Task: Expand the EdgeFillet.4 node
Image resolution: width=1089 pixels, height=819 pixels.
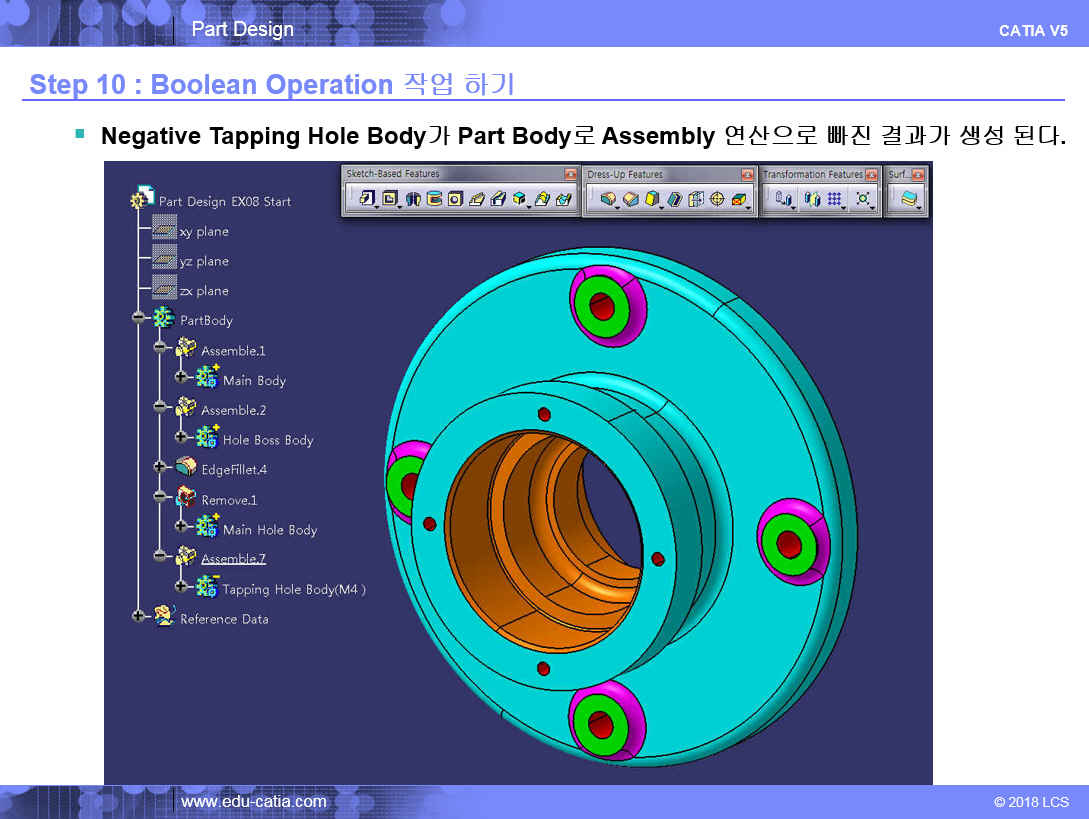Action: (160, 467)
